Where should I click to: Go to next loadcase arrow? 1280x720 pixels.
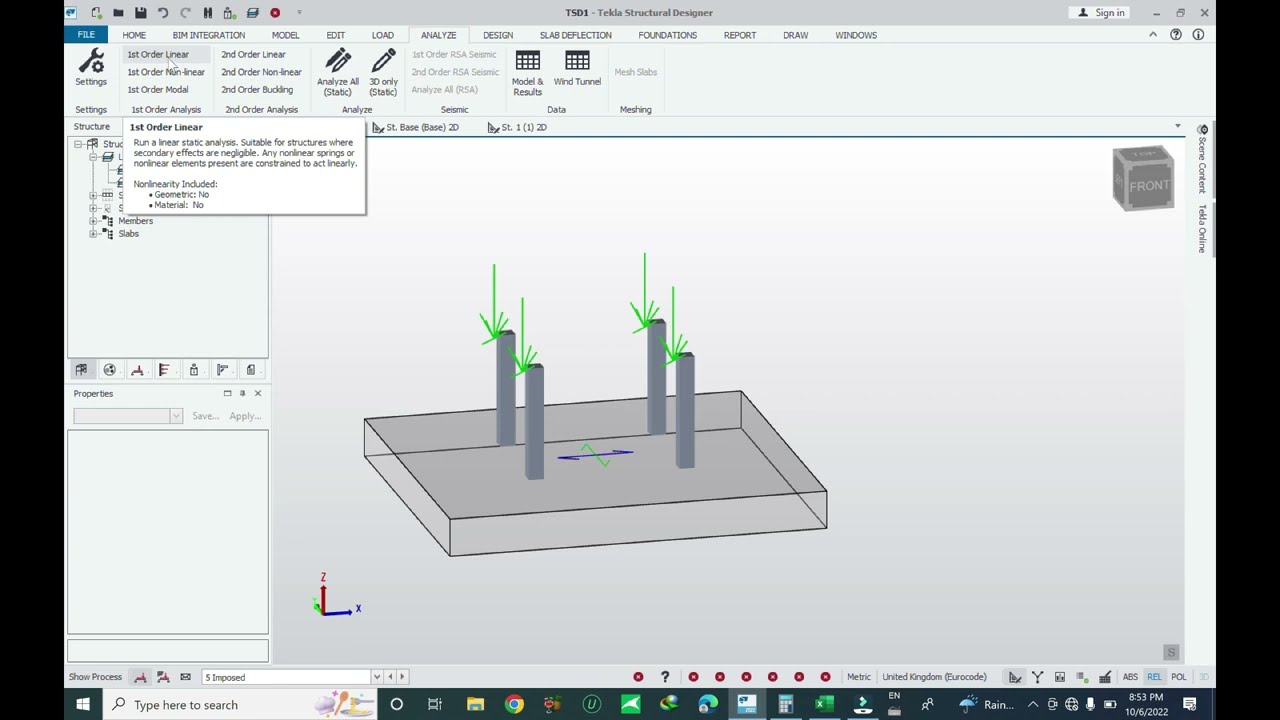point(402,677)
